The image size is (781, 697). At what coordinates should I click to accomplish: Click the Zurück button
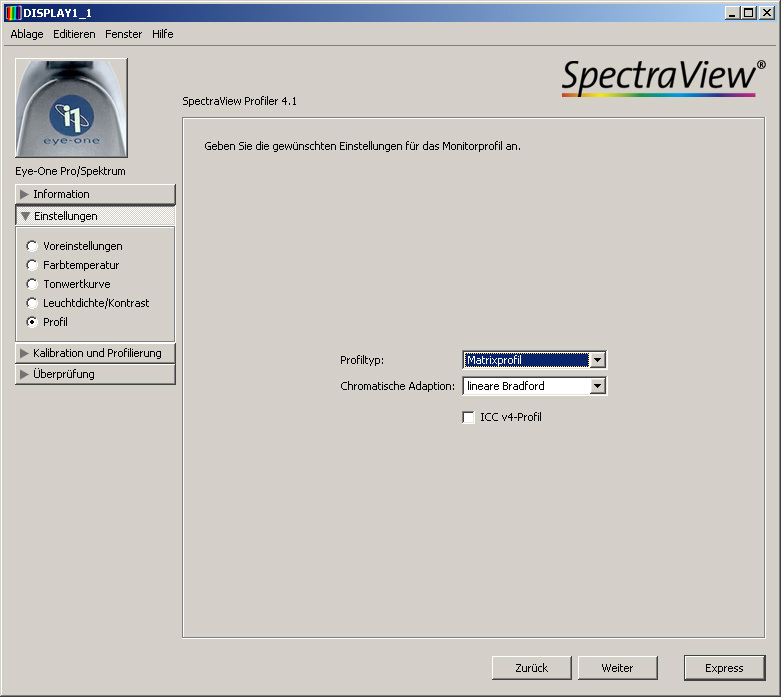pos(531,668)
